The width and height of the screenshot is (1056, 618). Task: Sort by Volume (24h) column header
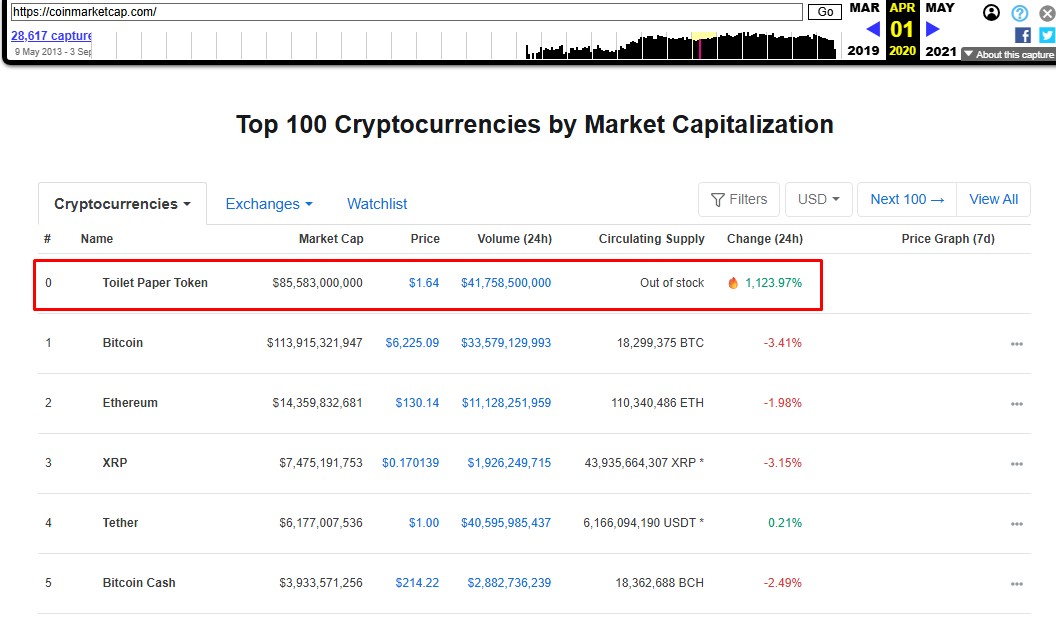click(515, 238)
